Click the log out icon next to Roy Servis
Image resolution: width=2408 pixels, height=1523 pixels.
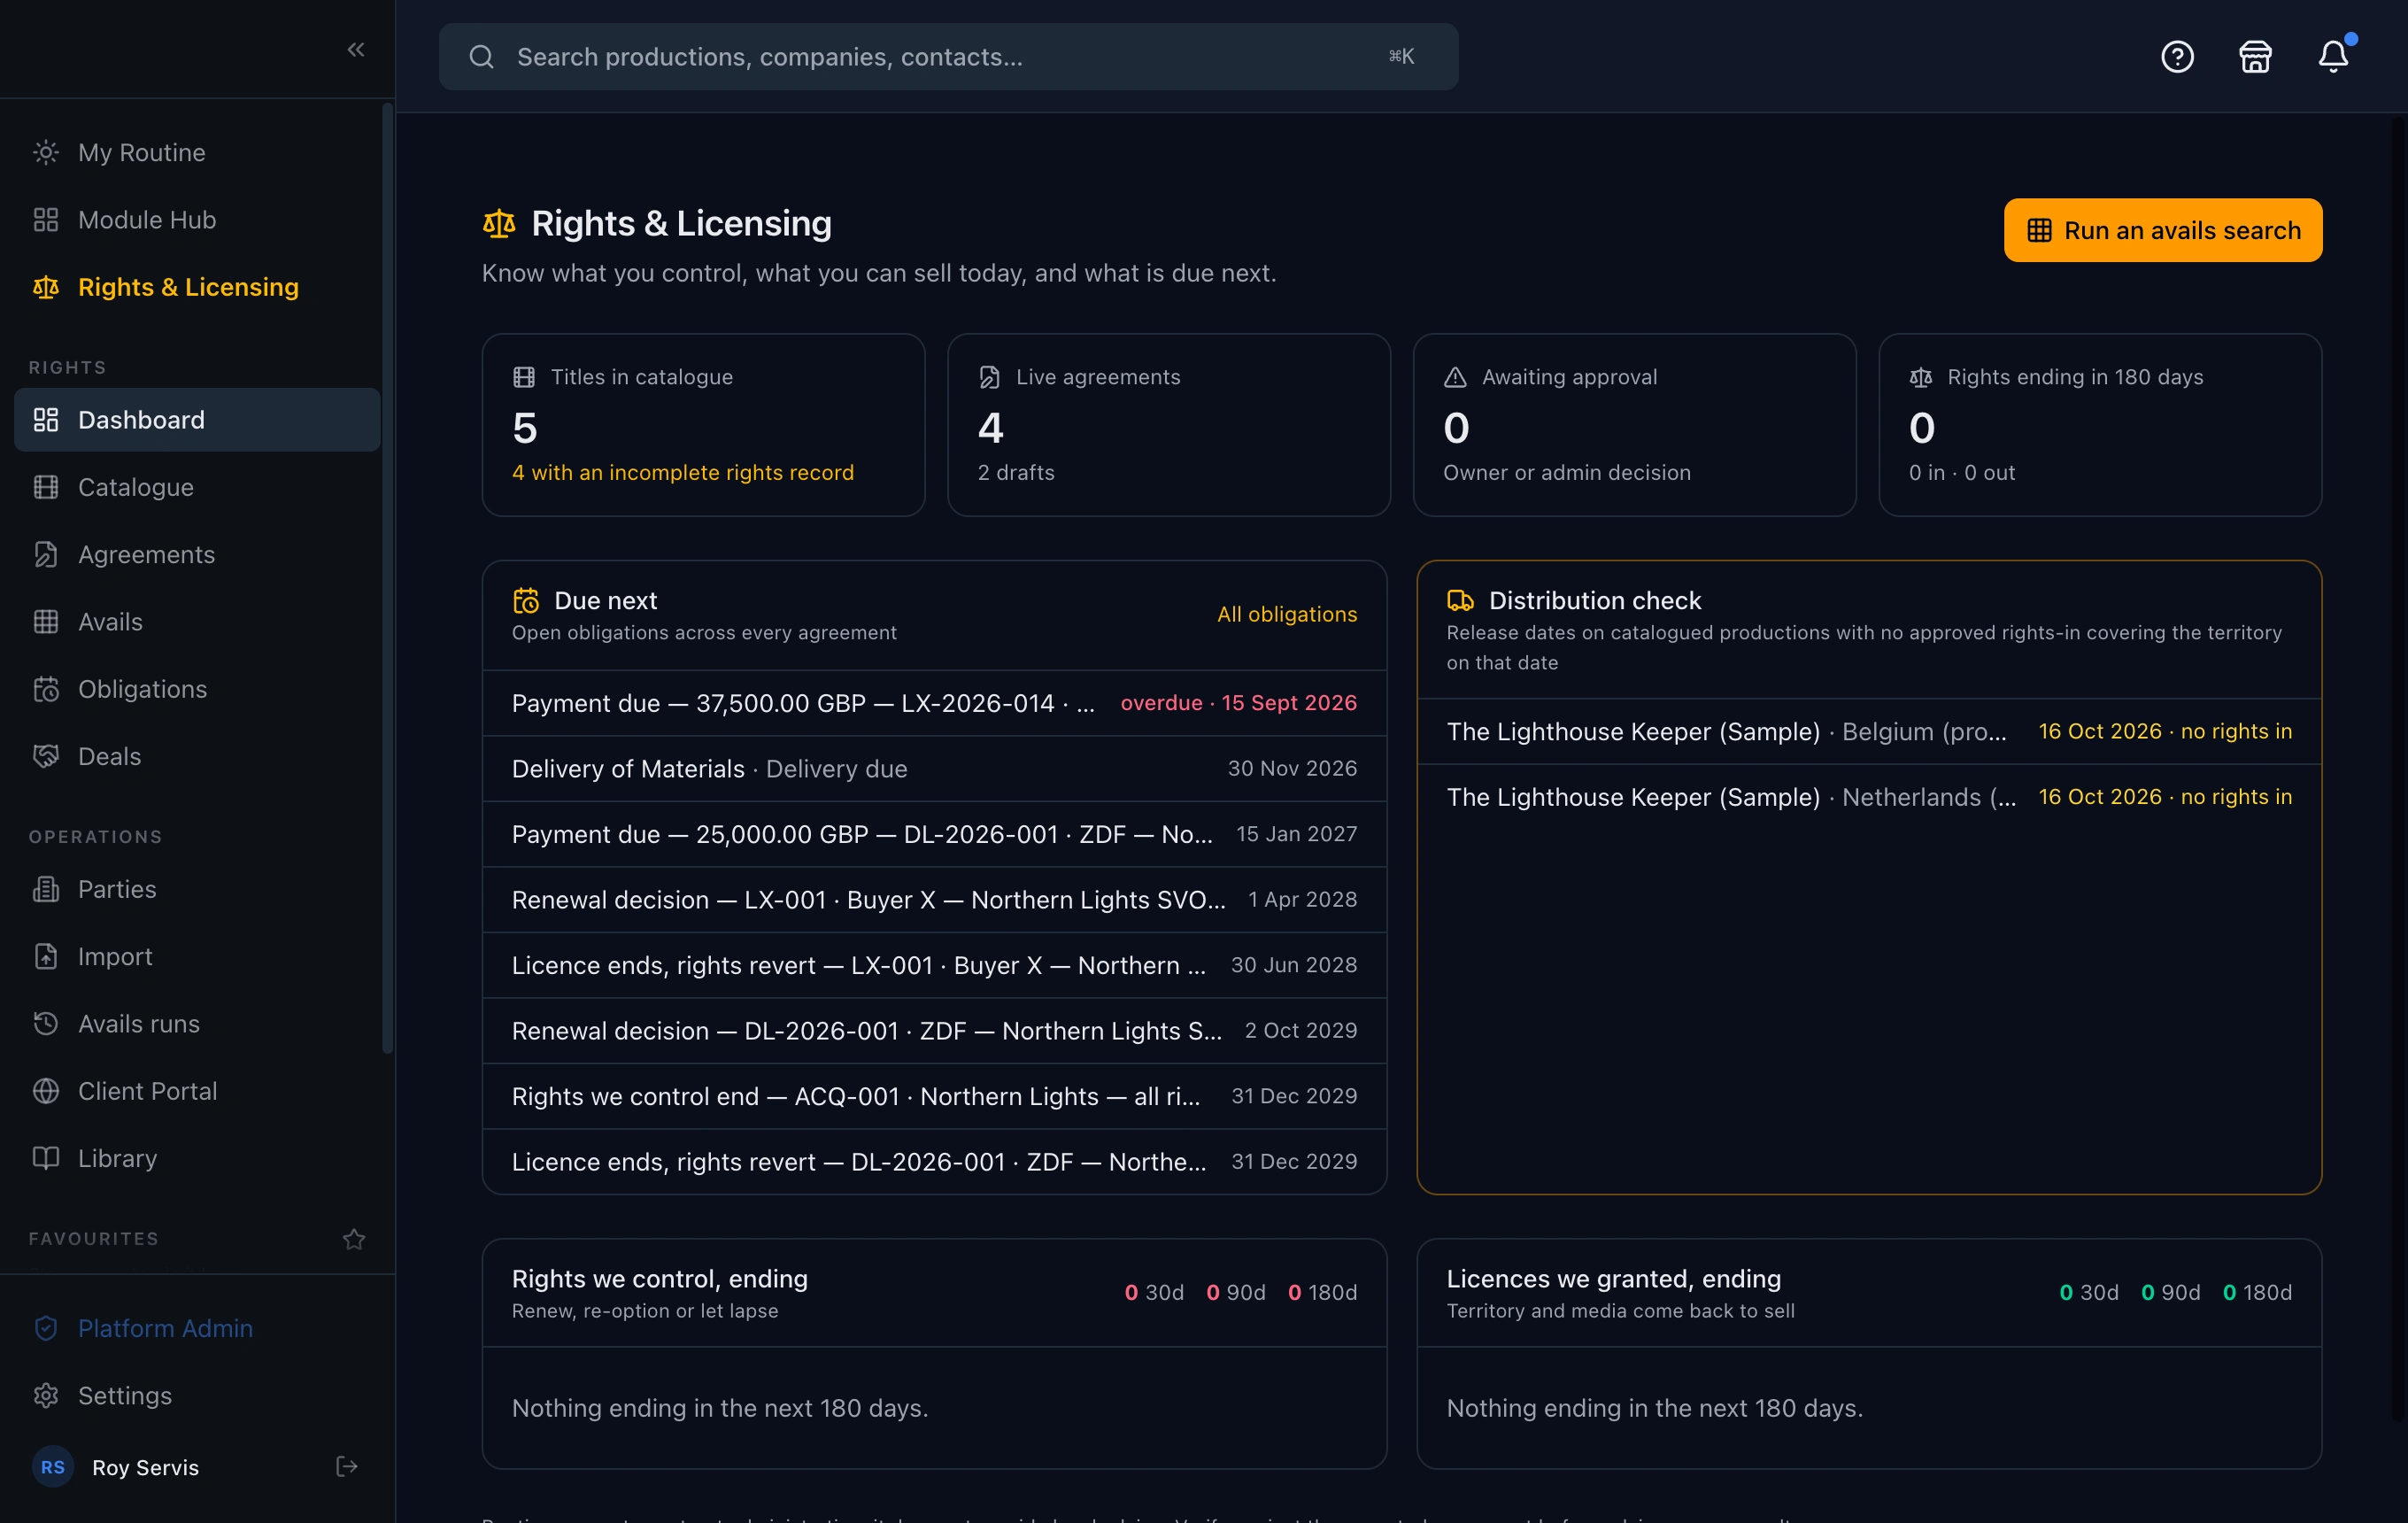(x=347, y=1466)
